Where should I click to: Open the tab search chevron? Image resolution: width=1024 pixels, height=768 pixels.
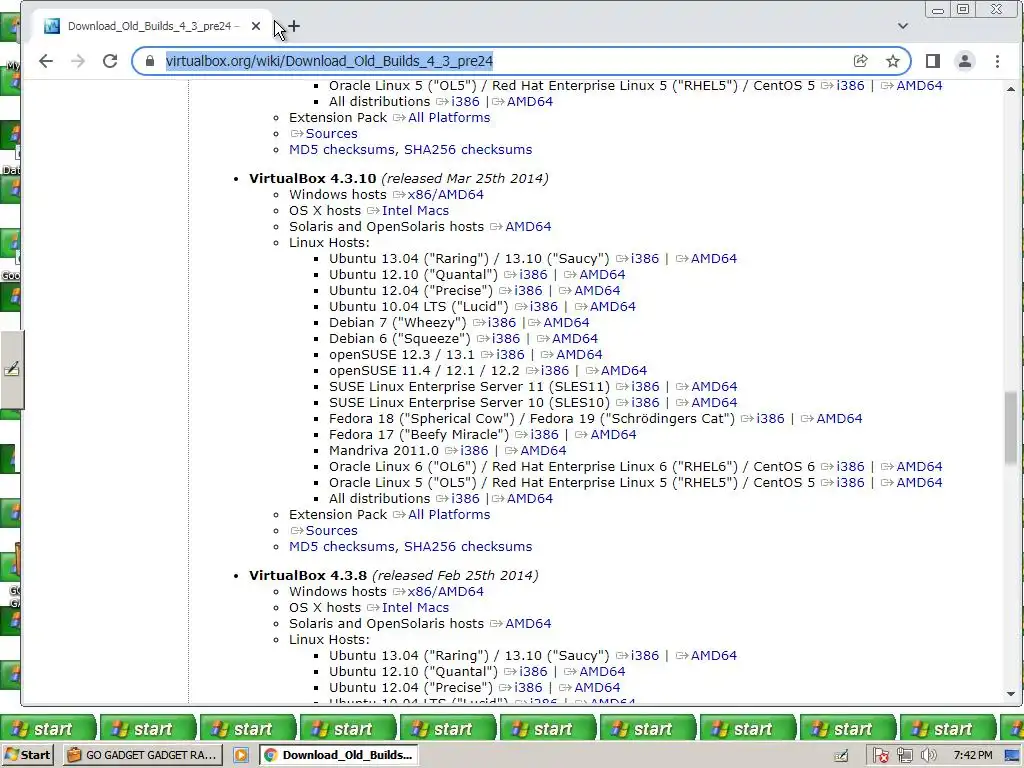(903, 26)
